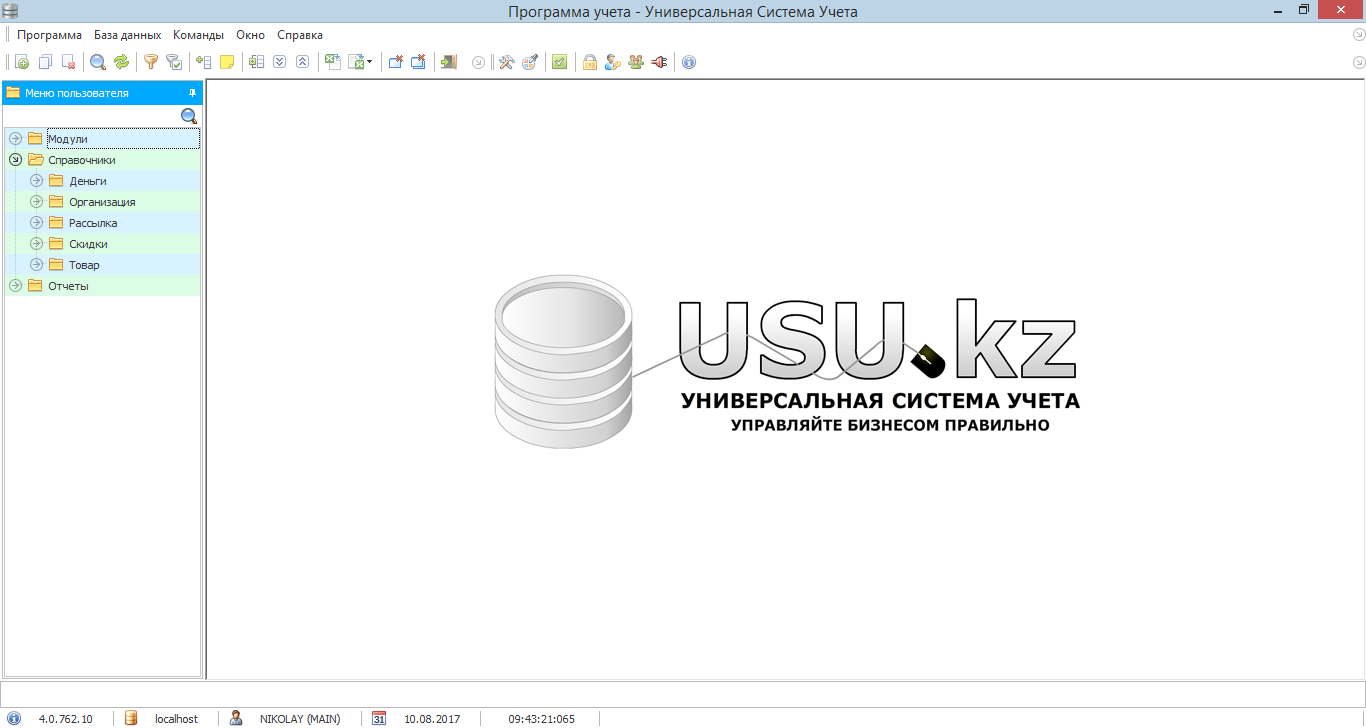Viewport: 1366px width, 728px height.
Task: Select the Рассылка folder label
Action: click(93, 223)
